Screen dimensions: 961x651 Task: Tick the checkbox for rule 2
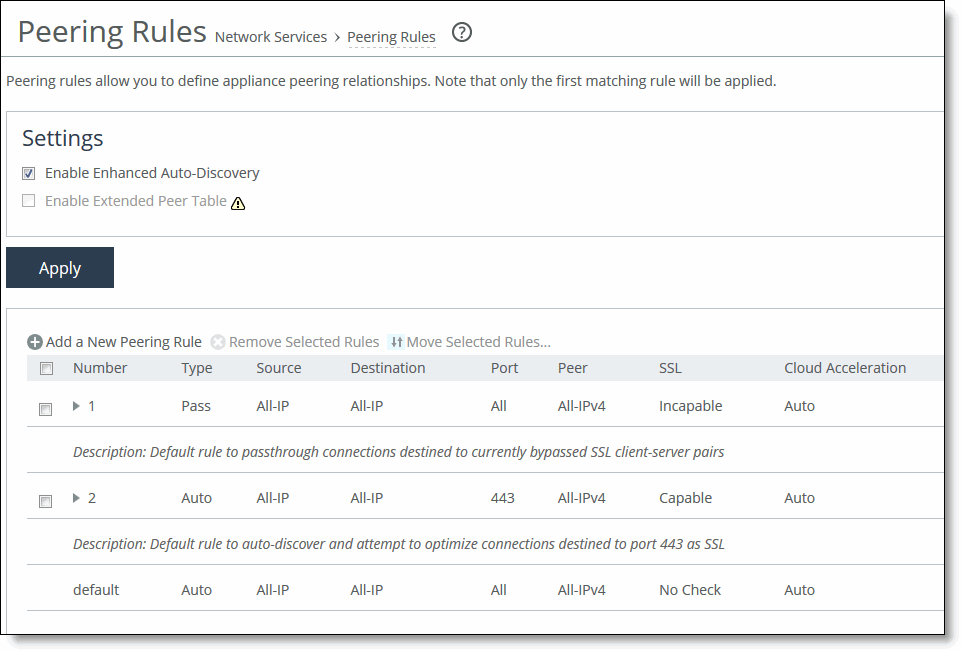[45, 501]
